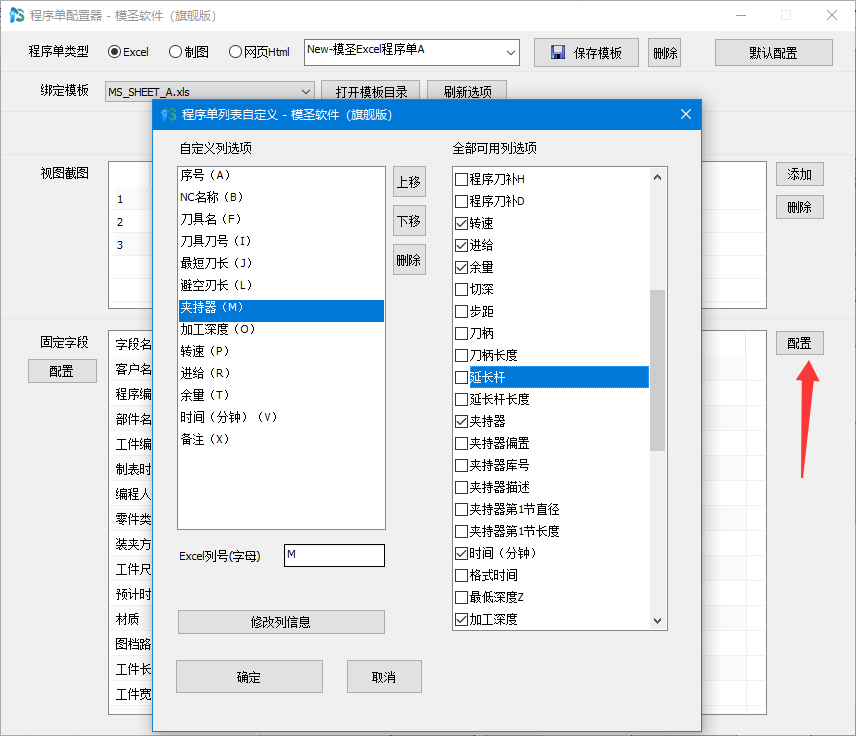Enable the 夹持器描述 checkbox
The image size is (856, 736).
tap(461, 487)
